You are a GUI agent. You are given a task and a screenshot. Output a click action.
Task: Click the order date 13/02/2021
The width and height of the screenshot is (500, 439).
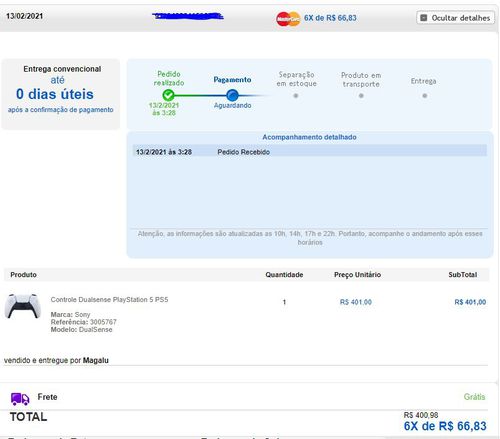click(25, 16)
